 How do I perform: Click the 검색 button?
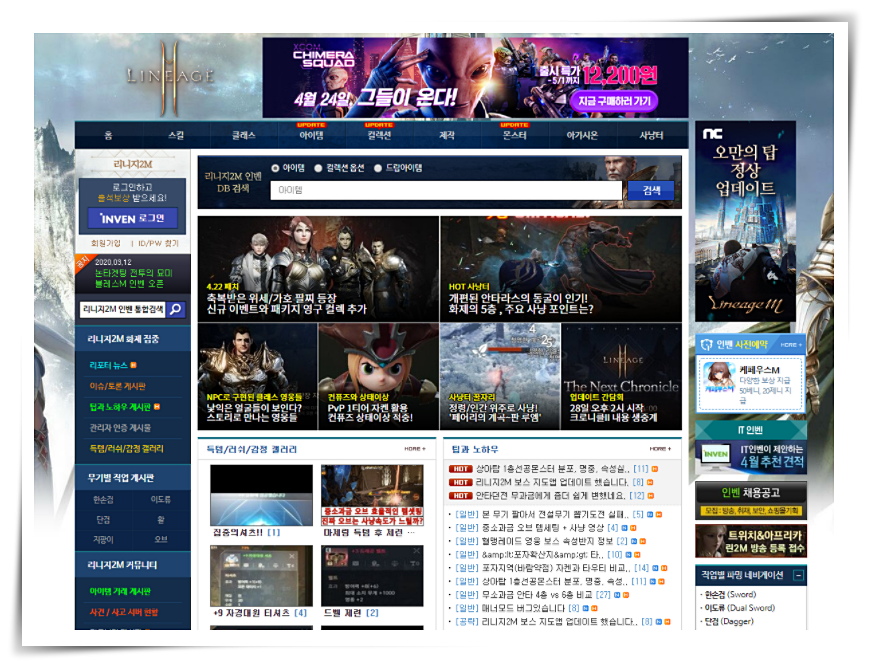point(651,191)
